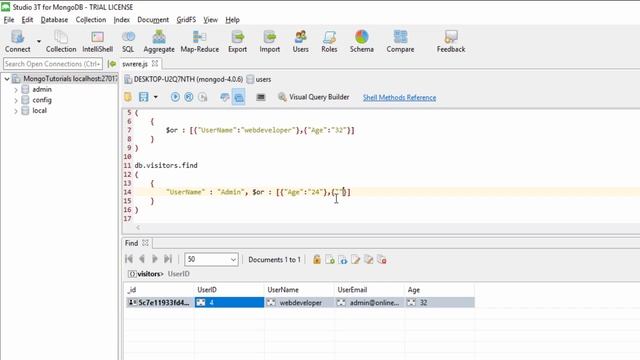Image resolution: width=640 pixels, height=360 pixels.
Task: Click the Feedback toolbar icon
Action: click(451, 41)
